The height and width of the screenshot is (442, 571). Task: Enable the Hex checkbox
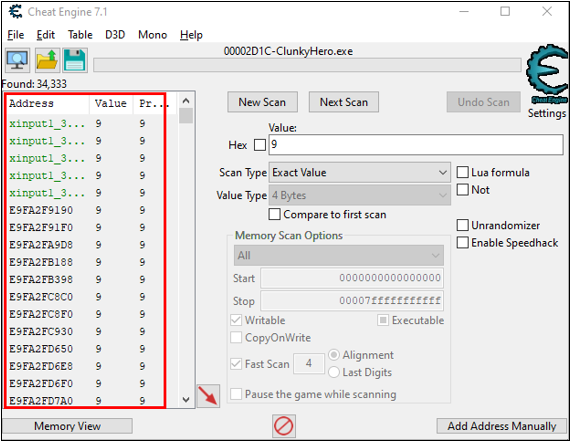click(x=260, y=145)
